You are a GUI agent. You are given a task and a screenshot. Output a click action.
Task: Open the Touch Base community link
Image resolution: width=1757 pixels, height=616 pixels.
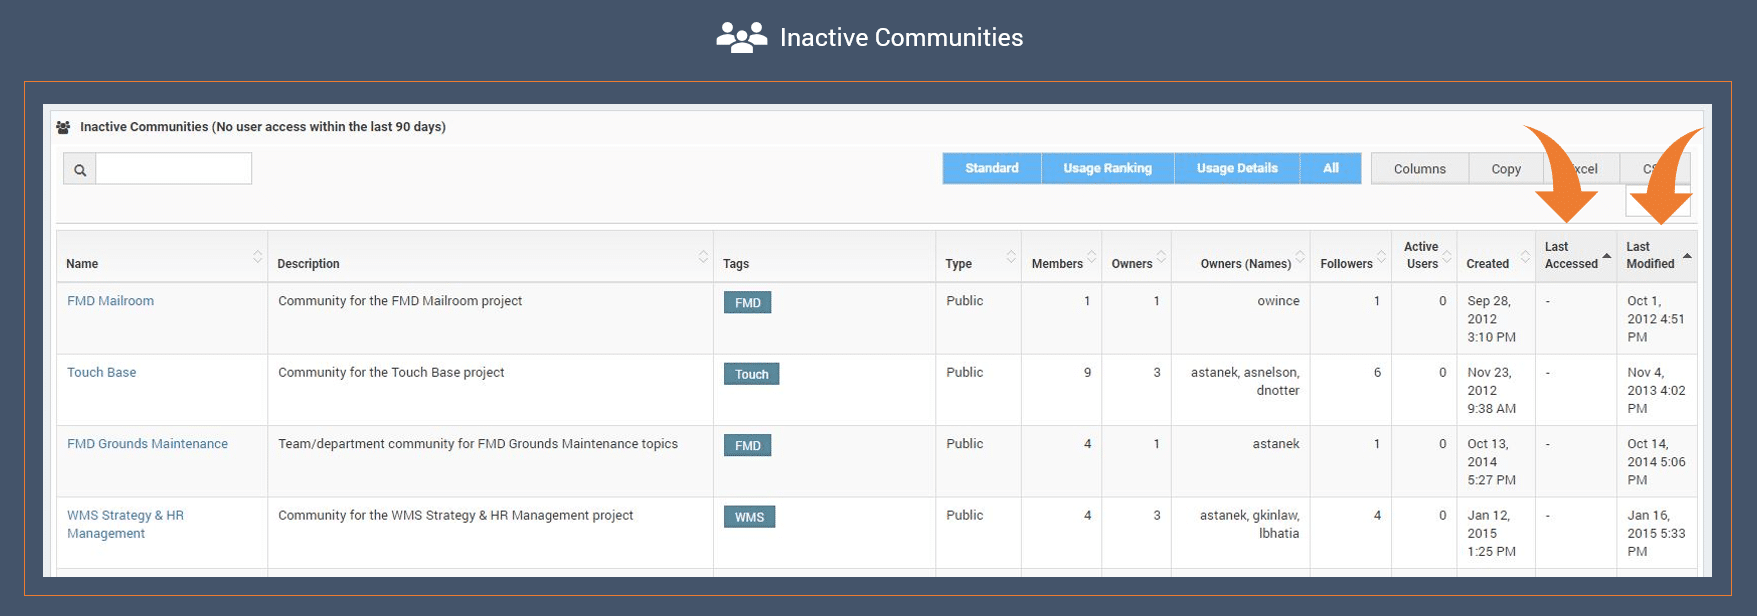point(101,373)
